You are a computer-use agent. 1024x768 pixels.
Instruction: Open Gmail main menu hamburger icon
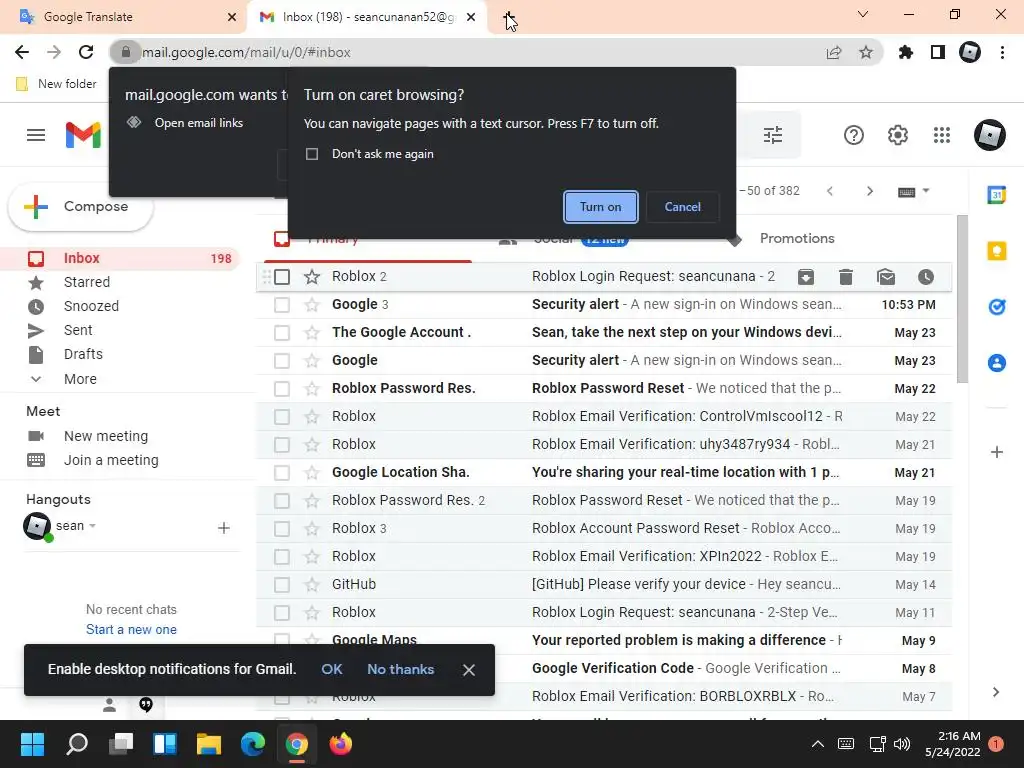[36, 135]
